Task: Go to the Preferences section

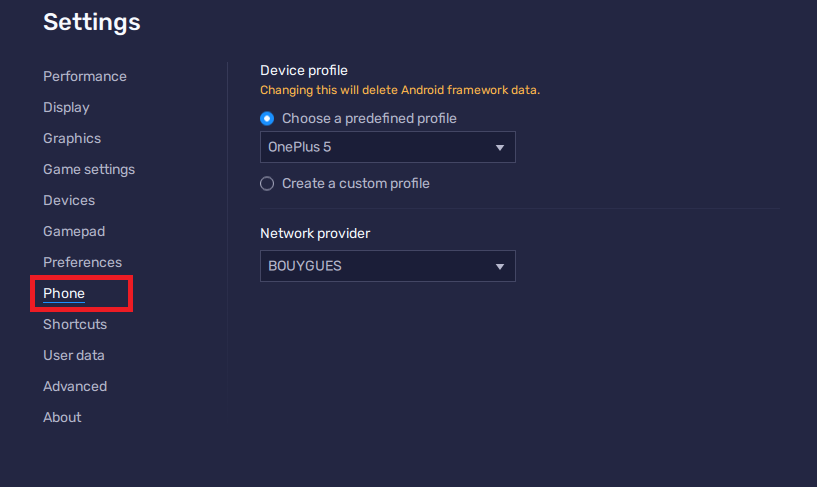Action: tap(82, 262)
